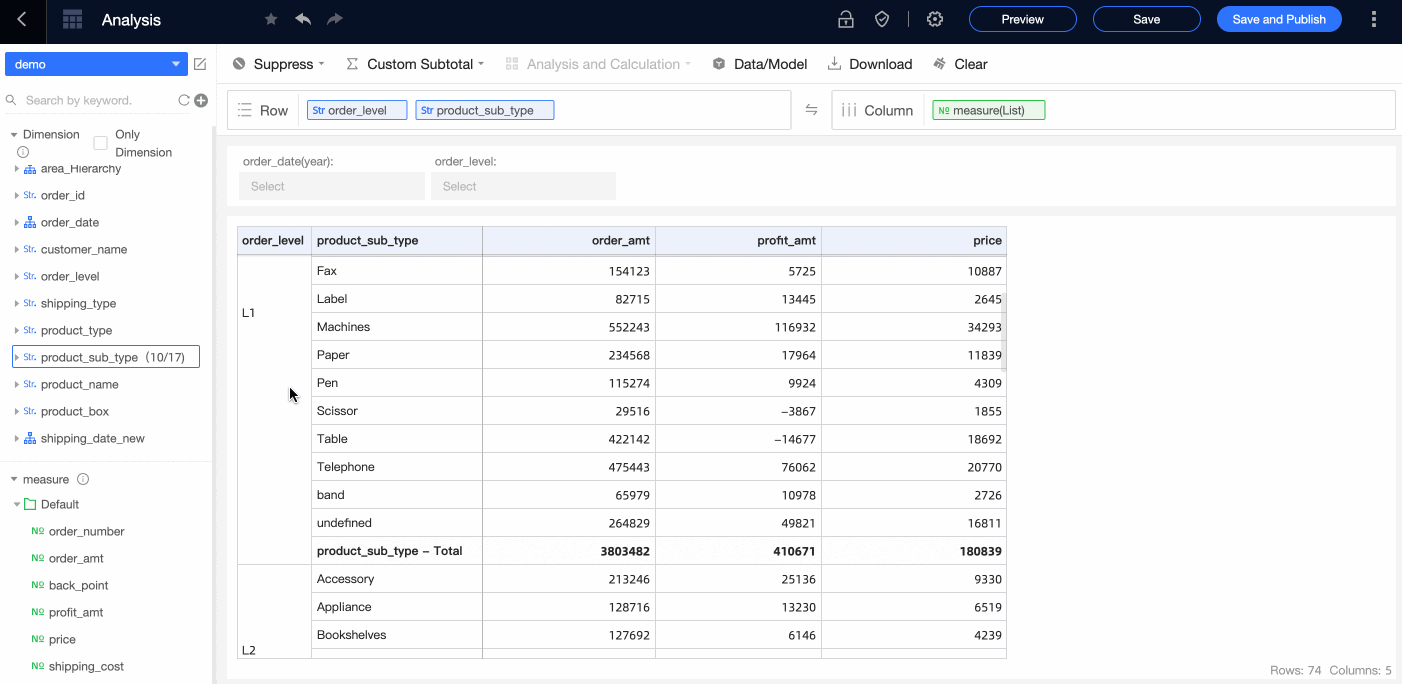Open the Suppress menu

[x=279, y=64]
